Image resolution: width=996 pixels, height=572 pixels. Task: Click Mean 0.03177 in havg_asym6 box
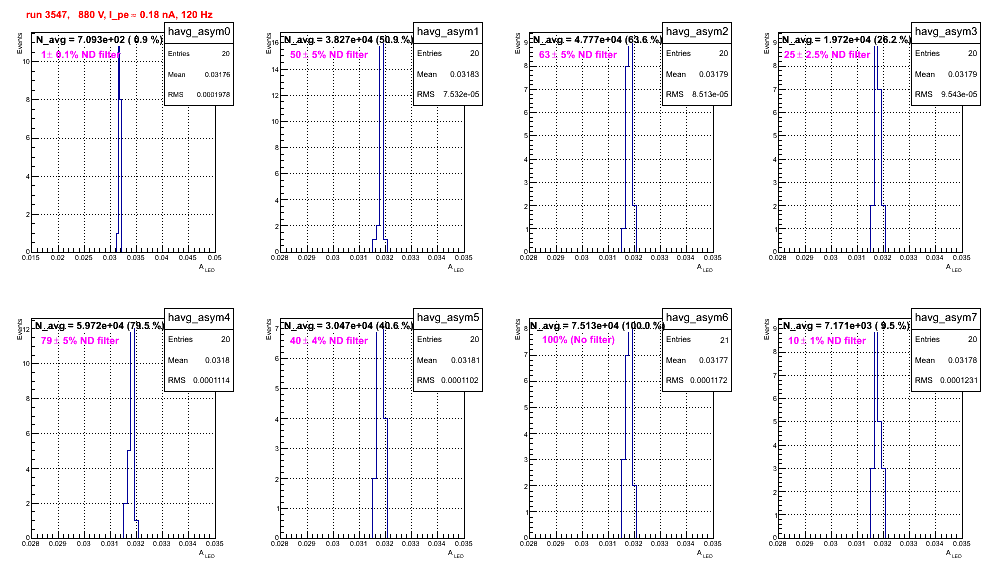tap(697, 360)
